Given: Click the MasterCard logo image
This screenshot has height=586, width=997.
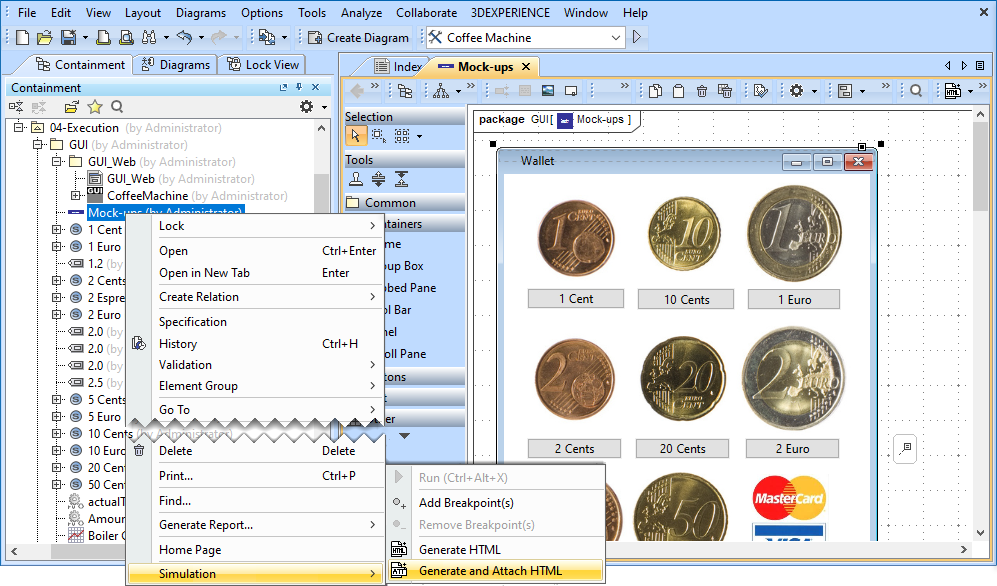Looking at the screenshot, I should 788,497.
